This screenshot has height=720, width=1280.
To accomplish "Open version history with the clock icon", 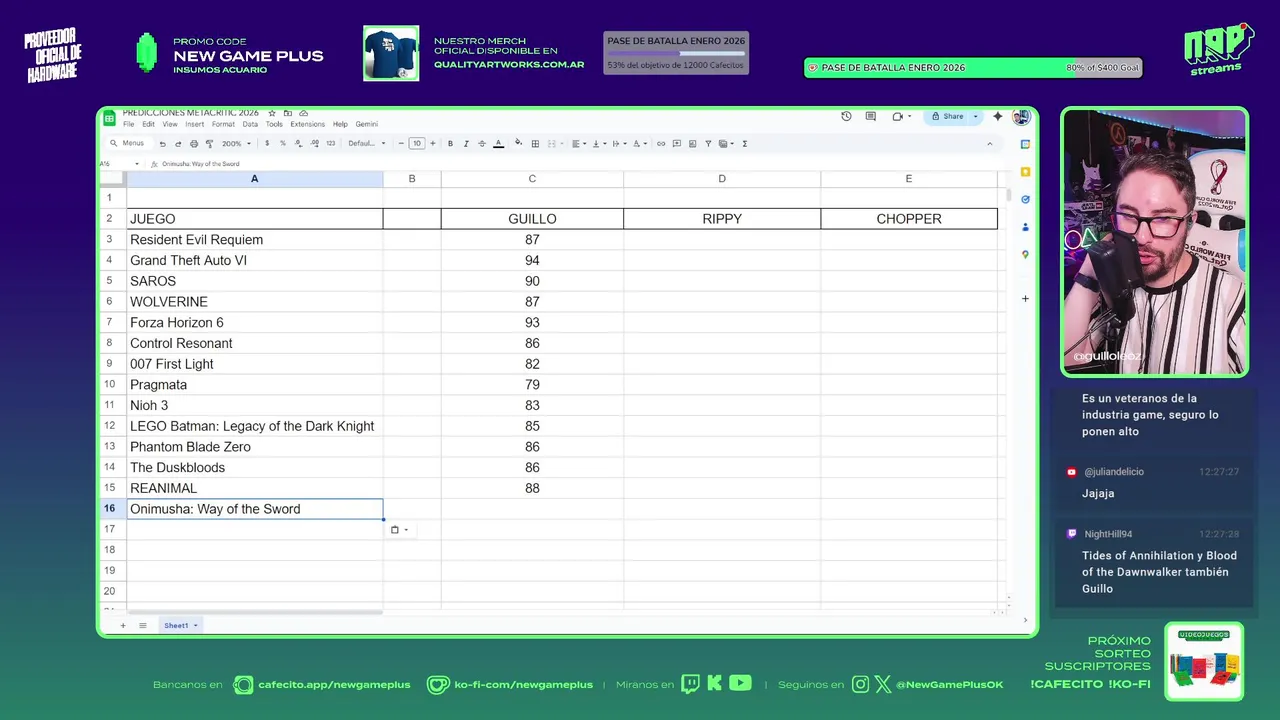I will click(846, 116).
